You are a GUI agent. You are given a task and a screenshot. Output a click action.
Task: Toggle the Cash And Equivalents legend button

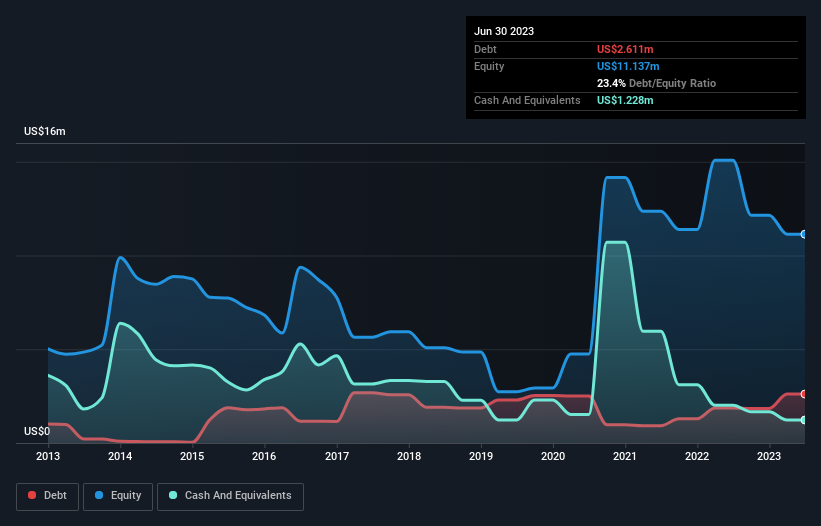(x=230, y=496)
